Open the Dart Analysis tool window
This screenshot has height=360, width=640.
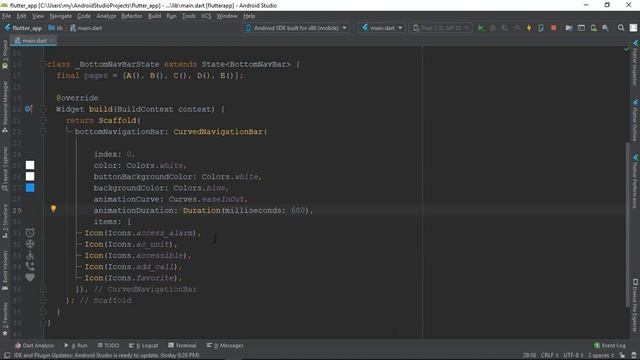[34, 345]
